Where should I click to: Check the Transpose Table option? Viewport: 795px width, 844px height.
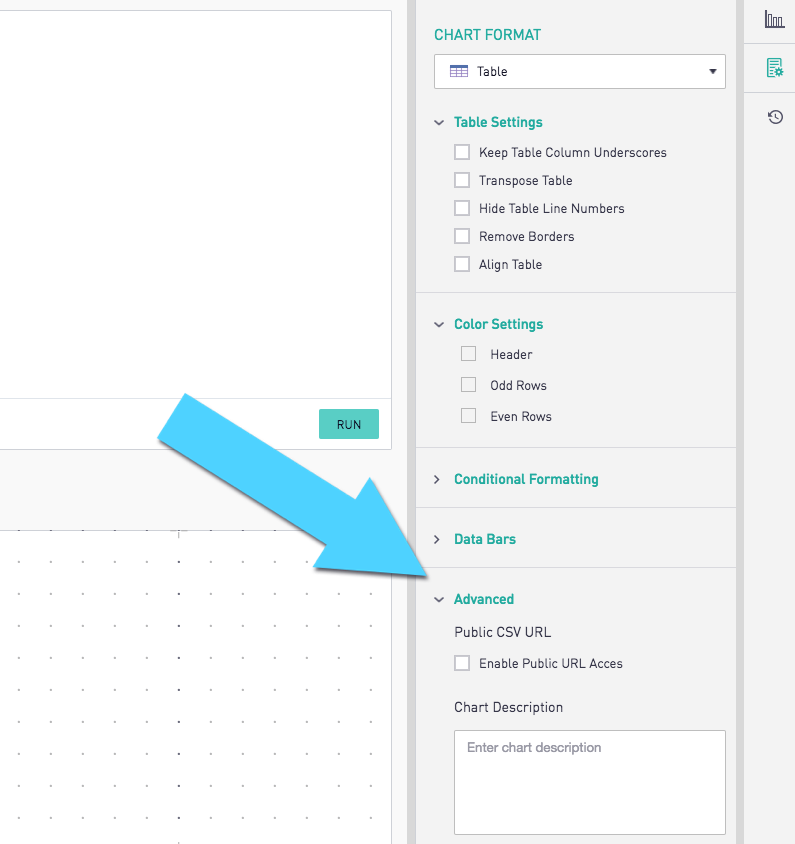(462, 180)
